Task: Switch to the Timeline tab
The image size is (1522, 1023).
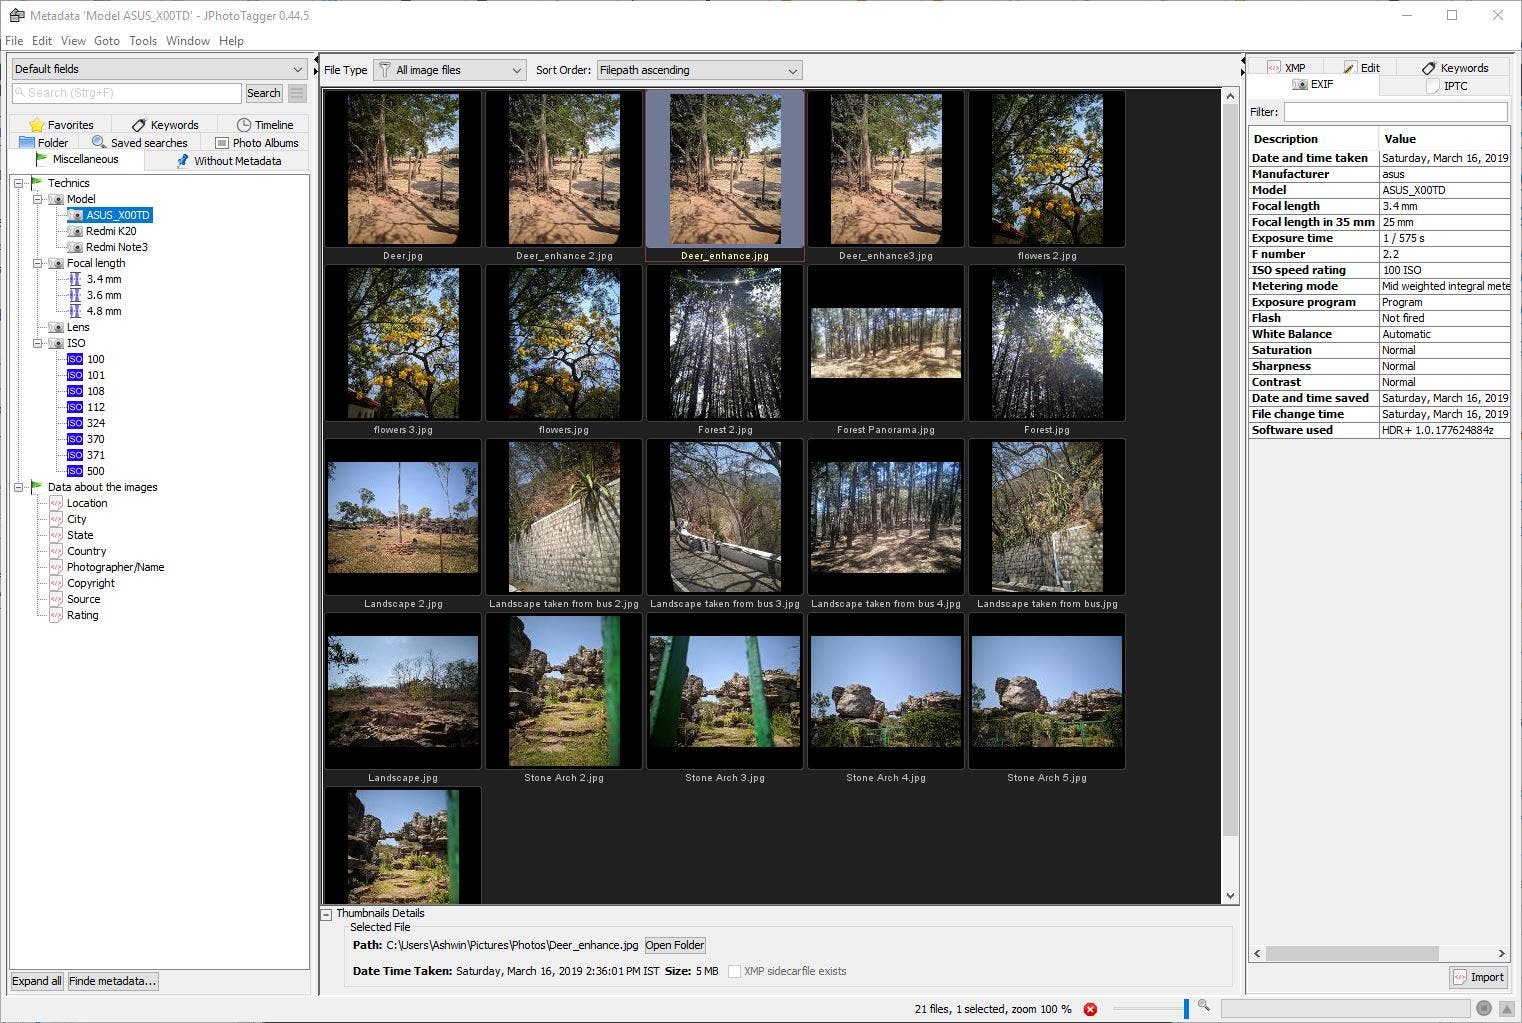Action: pyautogui.click(x=265, y=125)
